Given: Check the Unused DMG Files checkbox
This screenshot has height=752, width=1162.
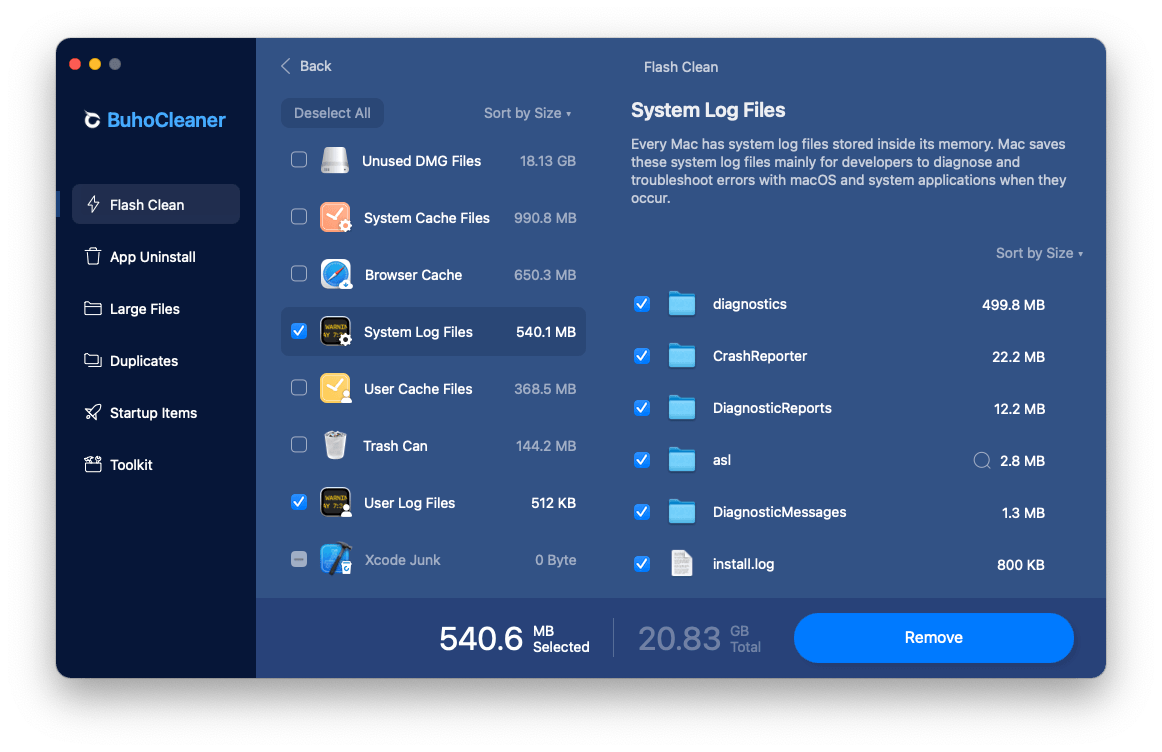Looking at the screenshot, I should pos(299,159).
